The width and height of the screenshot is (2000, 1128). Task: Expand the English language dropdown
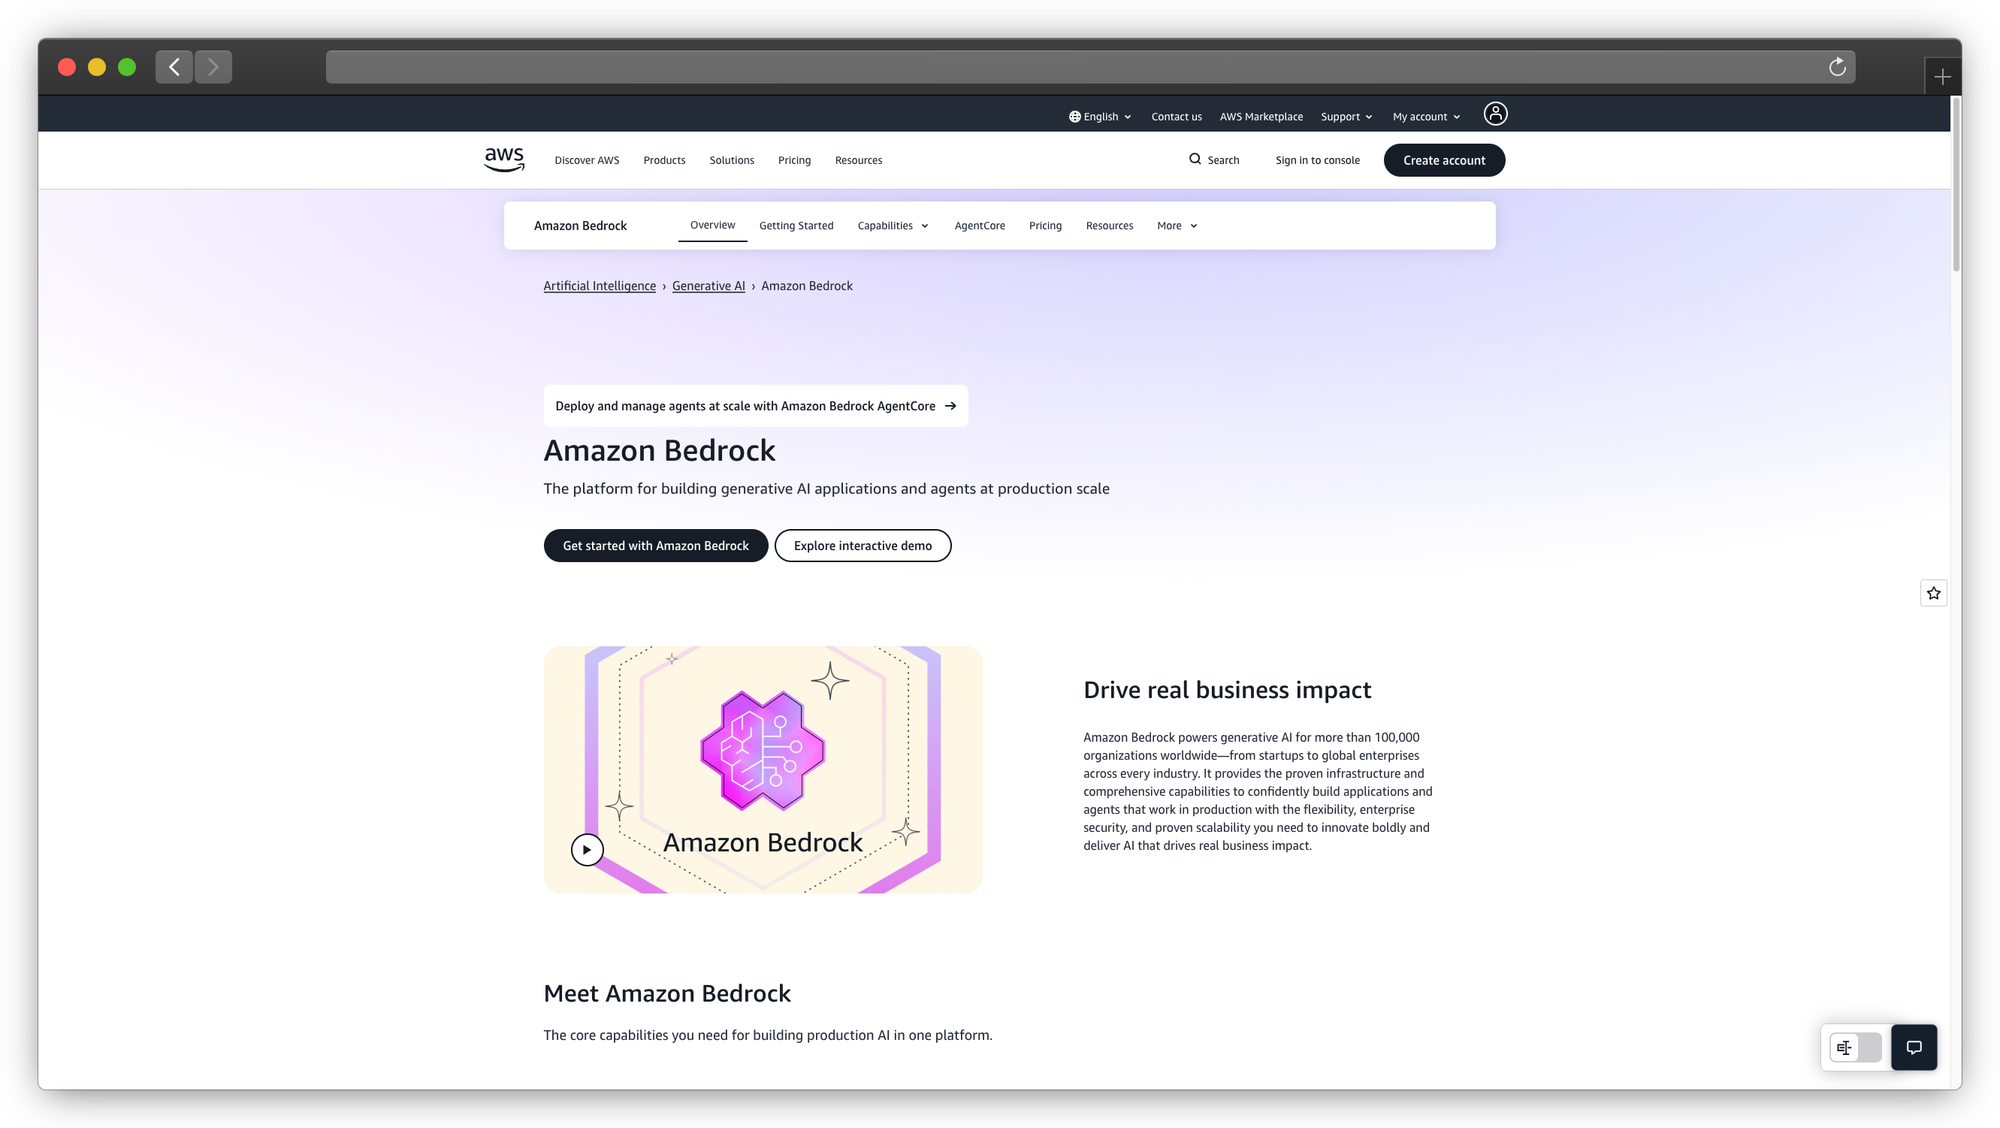tap(1100, 117)
